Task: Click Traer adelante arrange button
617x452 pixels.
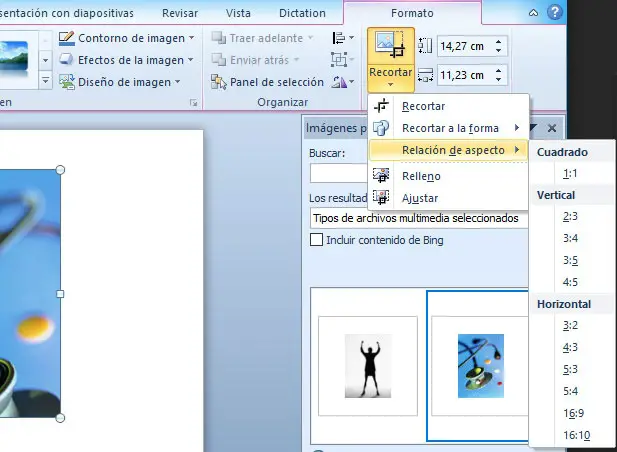Action: coord(262,38)
